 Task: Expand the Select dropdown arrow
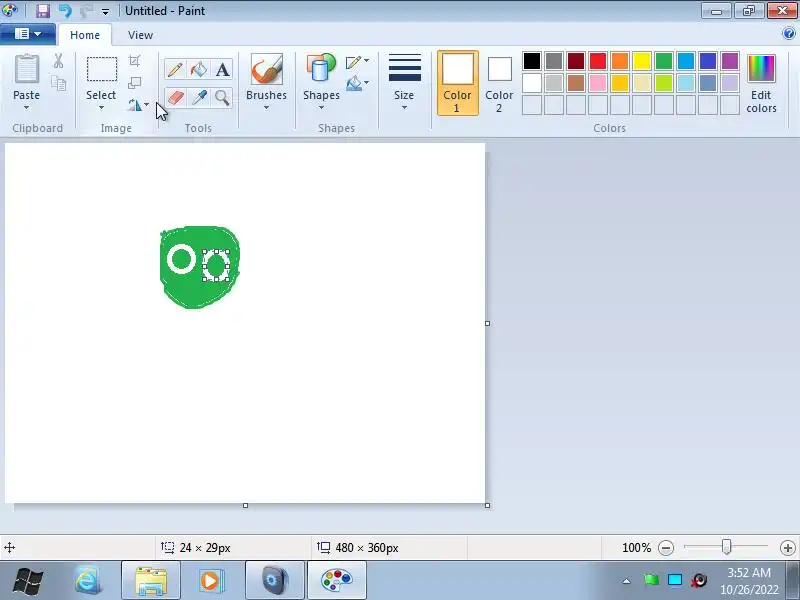[101, 108]
